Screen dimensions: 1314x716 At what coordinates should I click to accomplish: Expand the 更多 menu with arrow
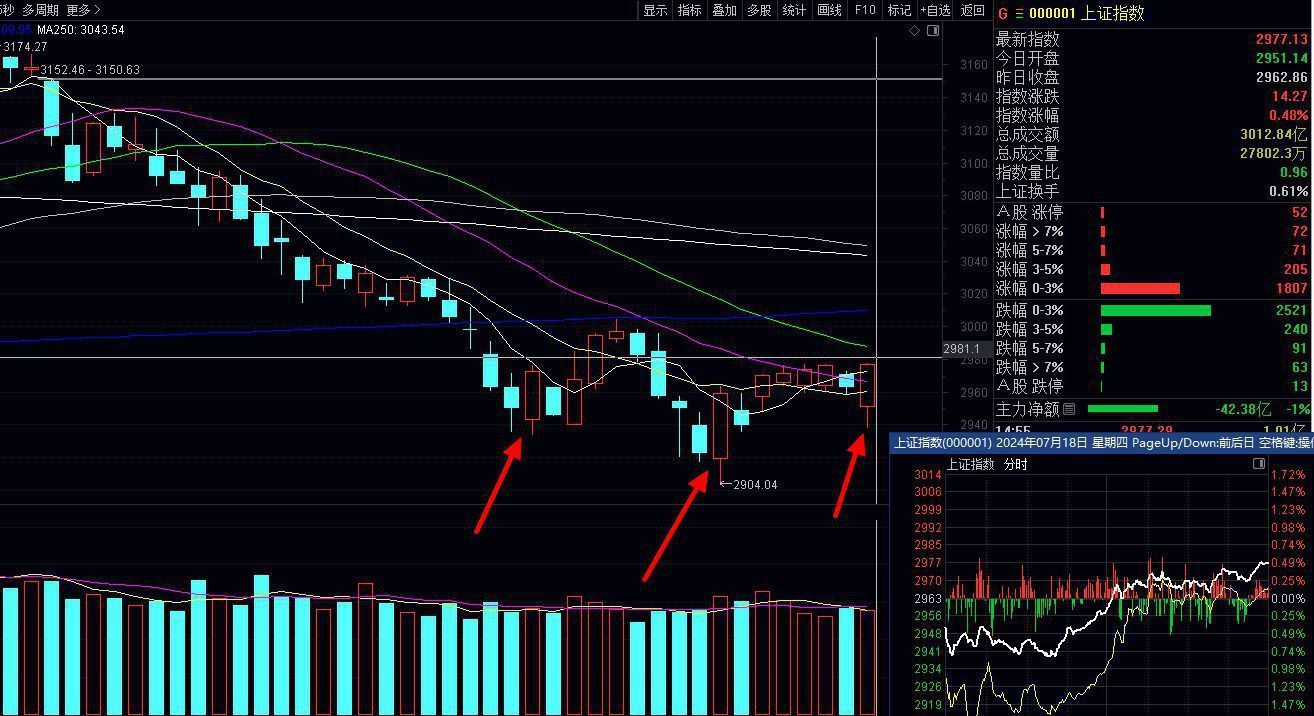click(84, 10)
